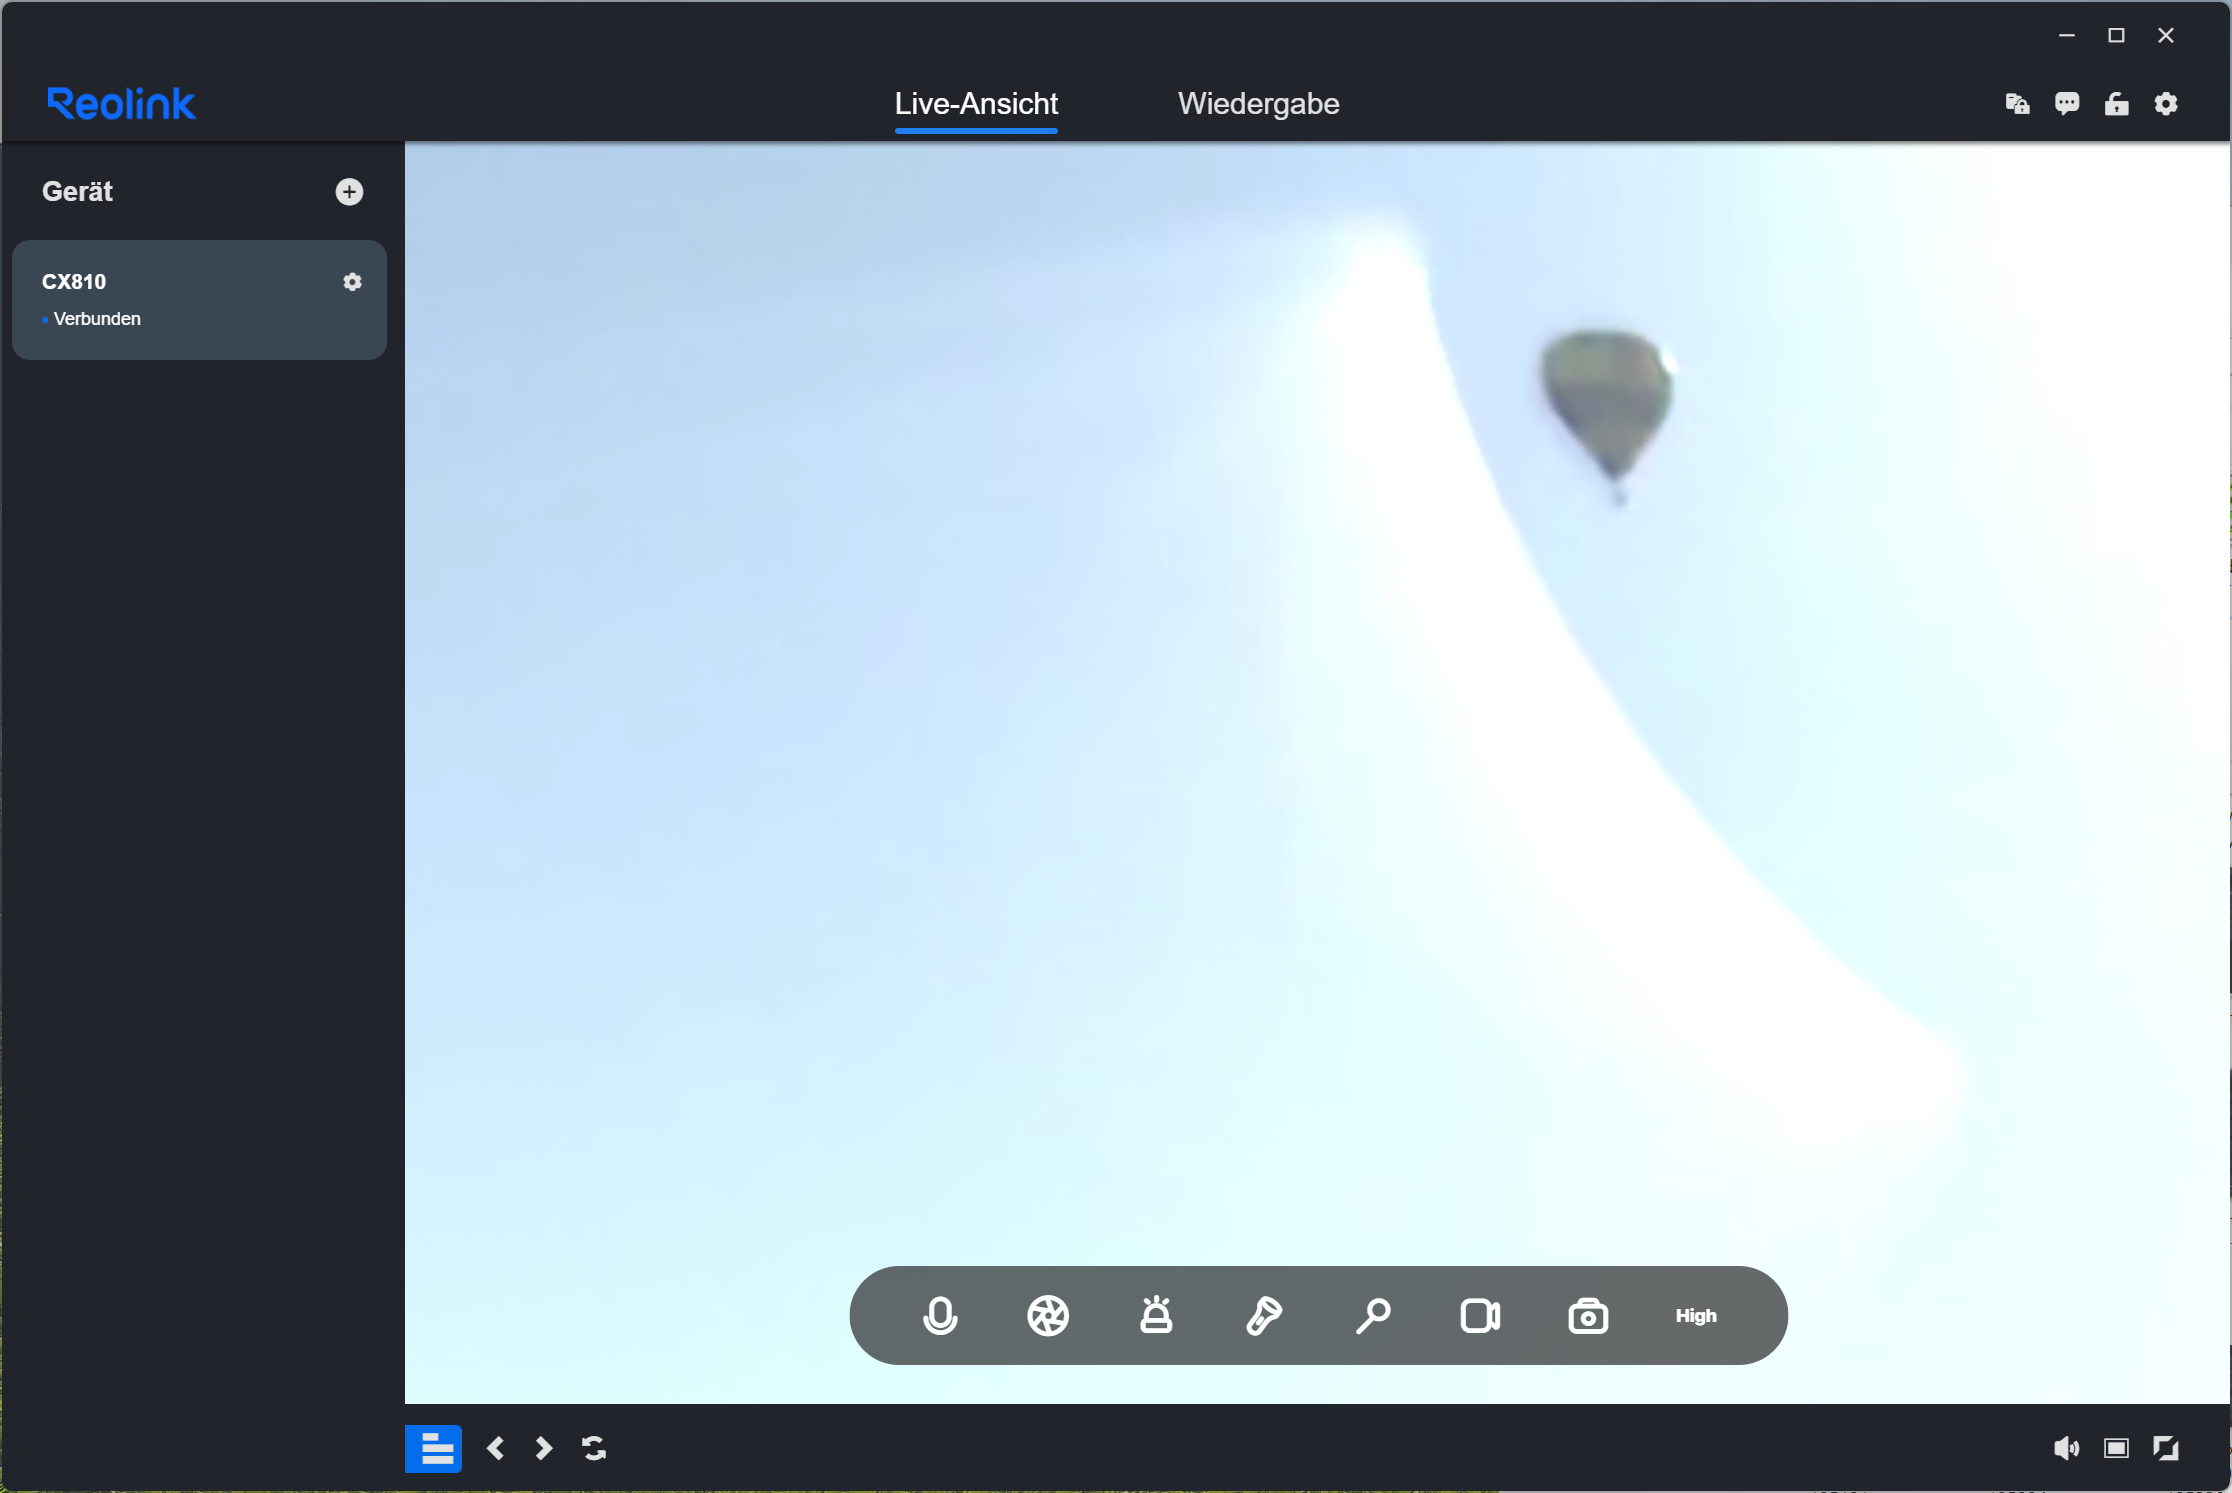Open CX810 device settings gear
Screen dimensions: 2232x1493
(x=352, y=282)
